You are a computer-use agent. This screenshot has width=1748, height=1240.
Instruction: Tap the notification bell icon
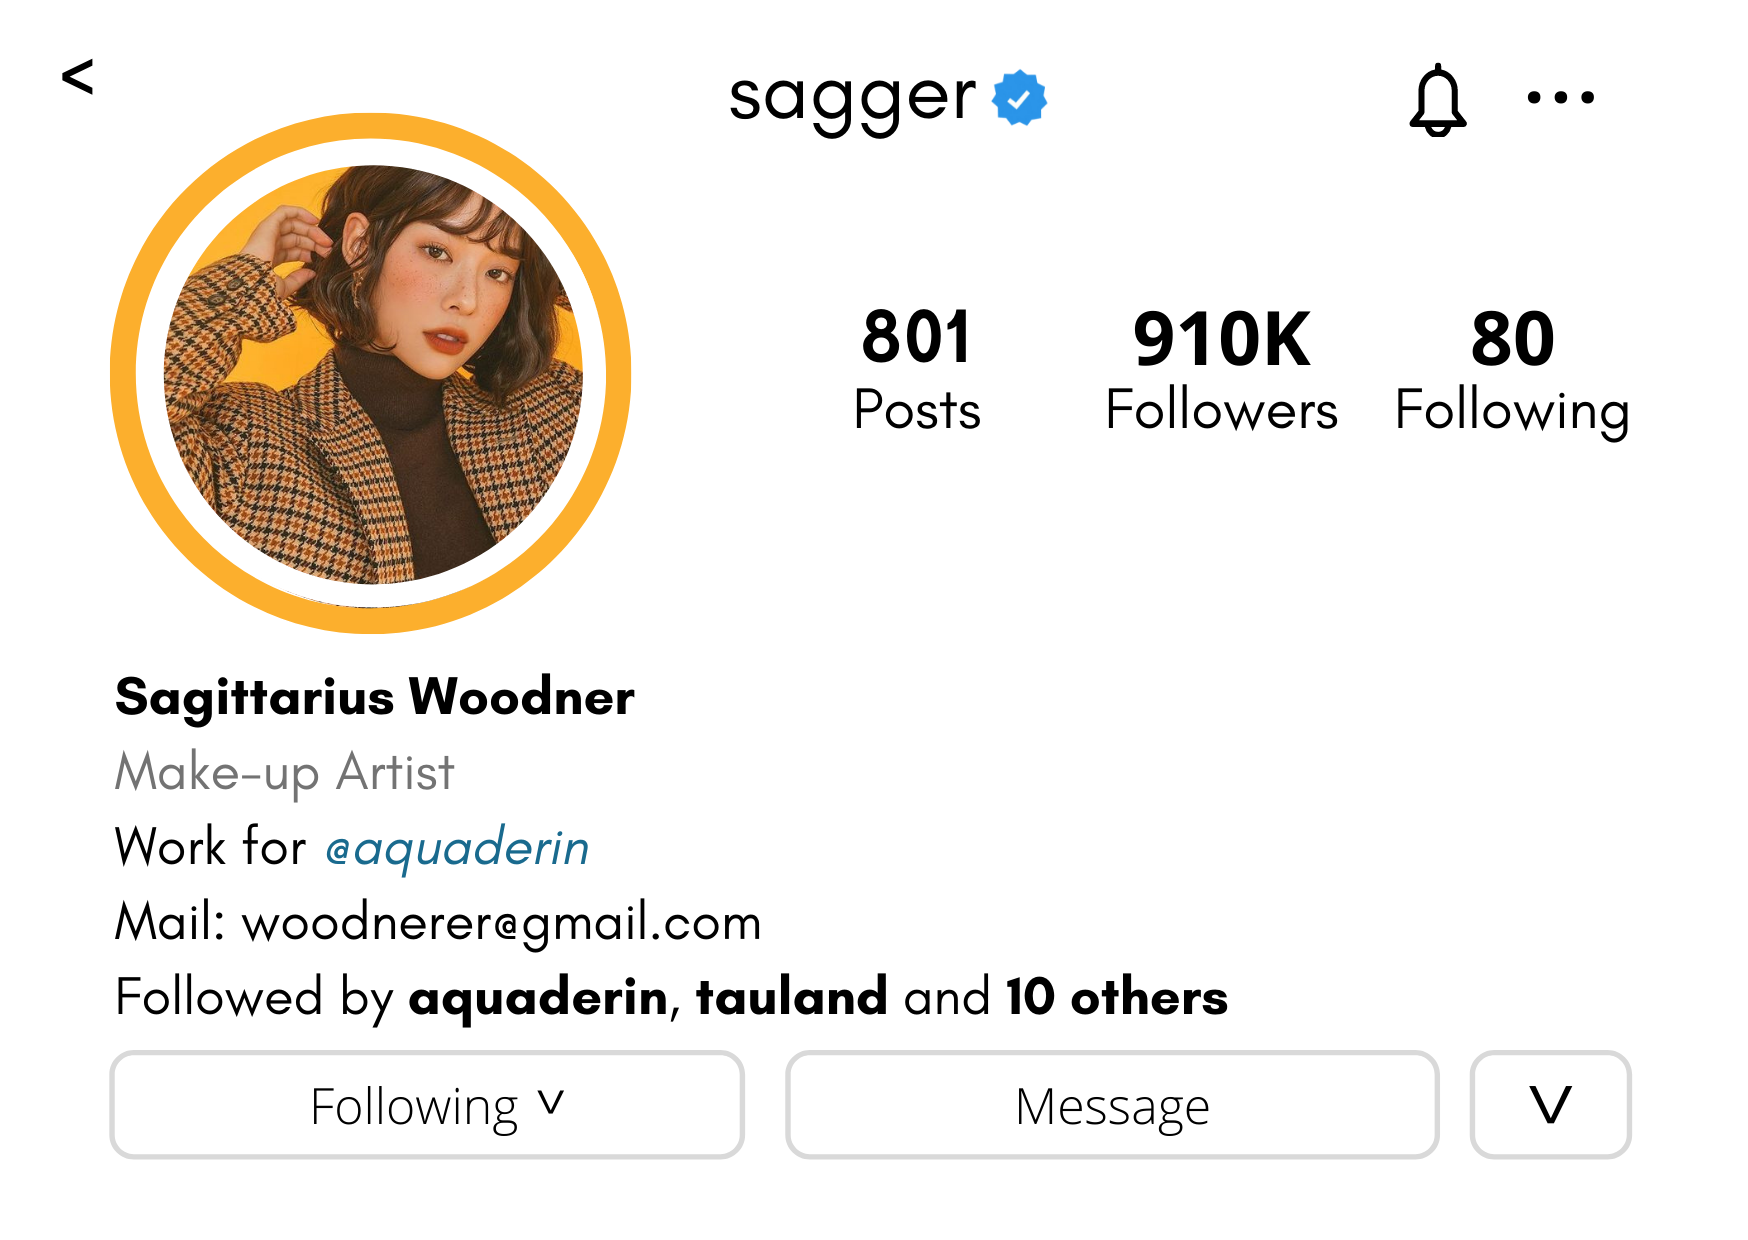coord(1438,100)
